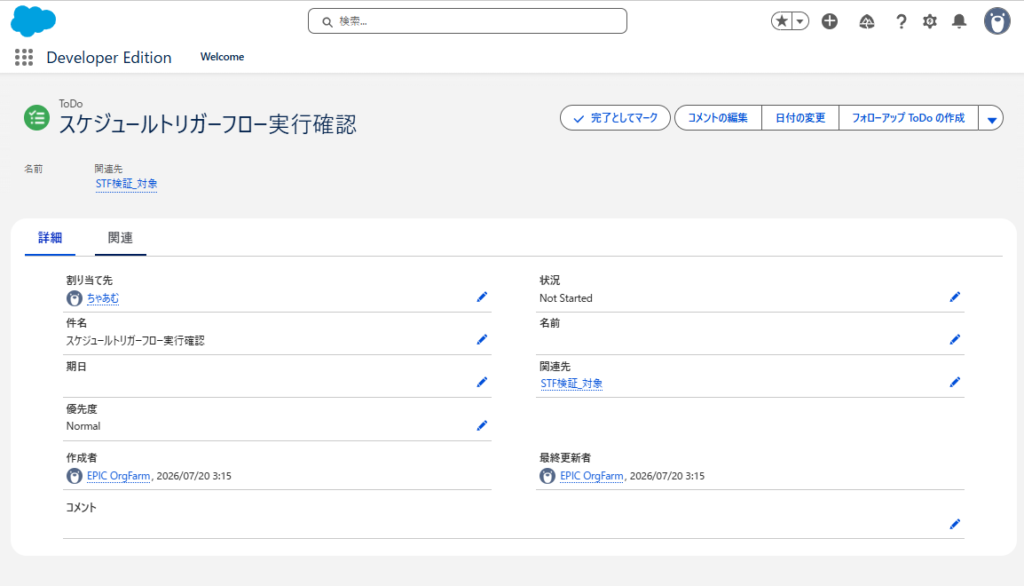Click the Salesforce cloud logo
The width and height of the screenshot is (1024, 586).
click(33, 21)
